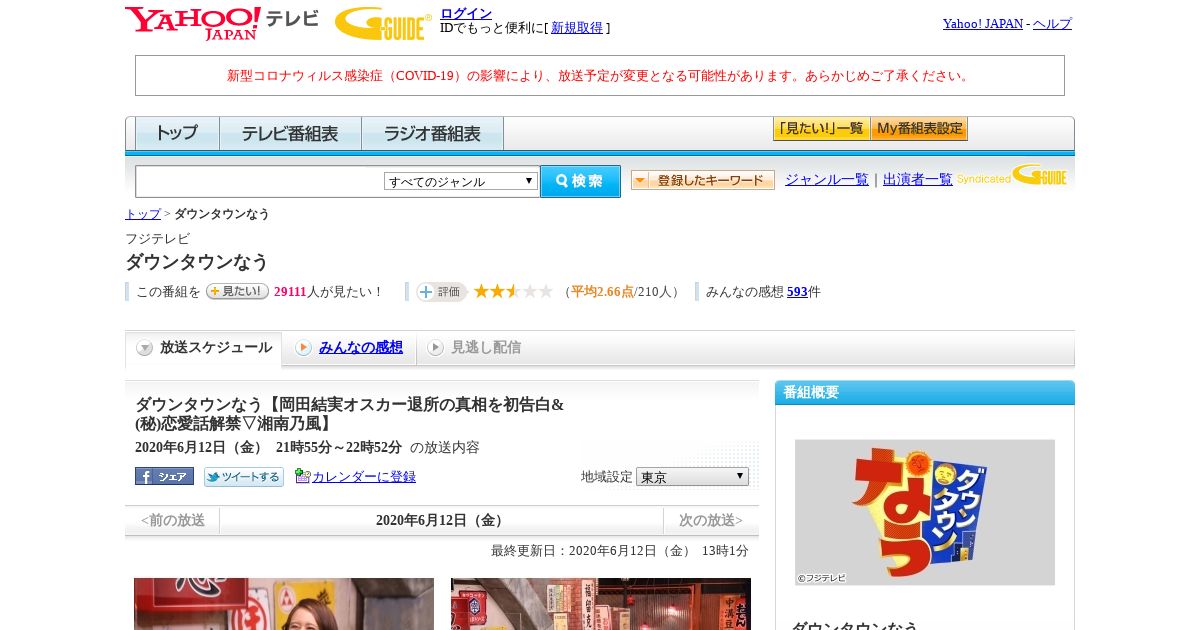Click arrow icon beside 放送スケジュール

tap(145, 348)
